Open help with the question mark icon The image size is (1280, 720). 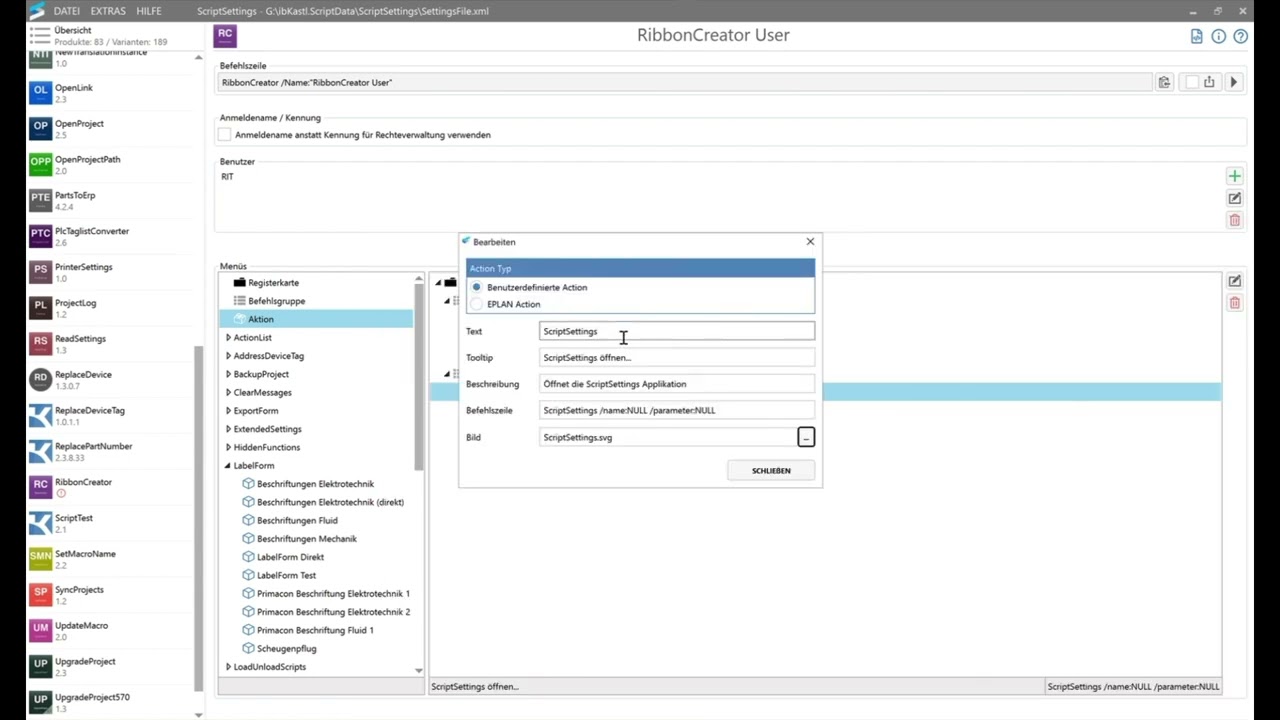tap(1240, 36)
